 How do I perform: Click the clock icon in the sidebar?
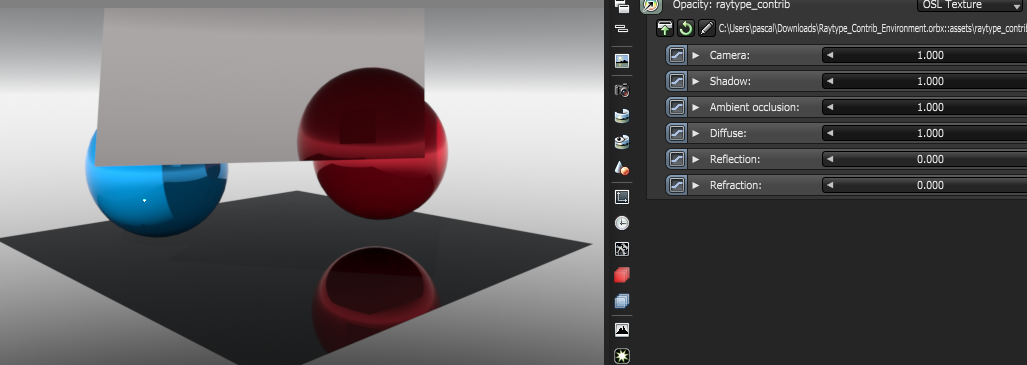622,223
